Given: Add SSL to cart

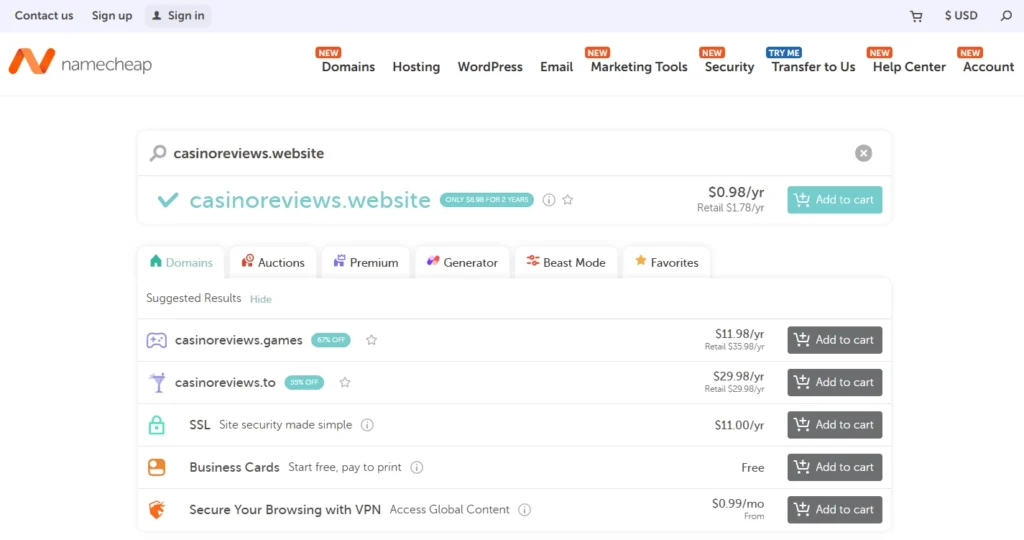Looking at the screenshot, I should click(x=835, y=425).
